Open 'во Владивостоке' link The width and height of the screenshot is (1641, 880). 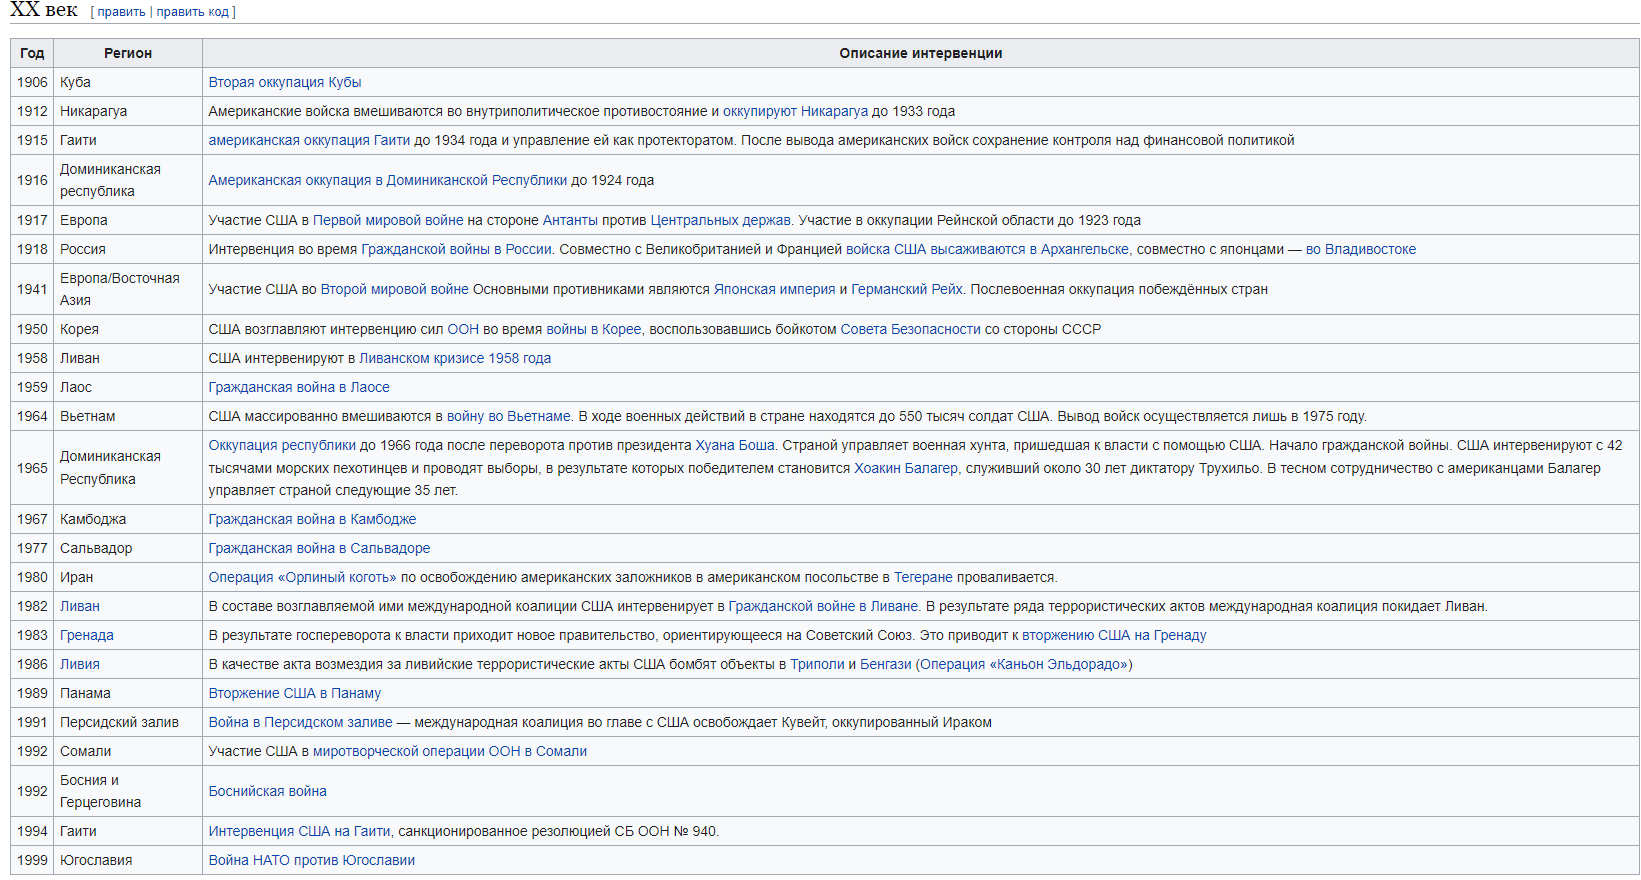1360,249
